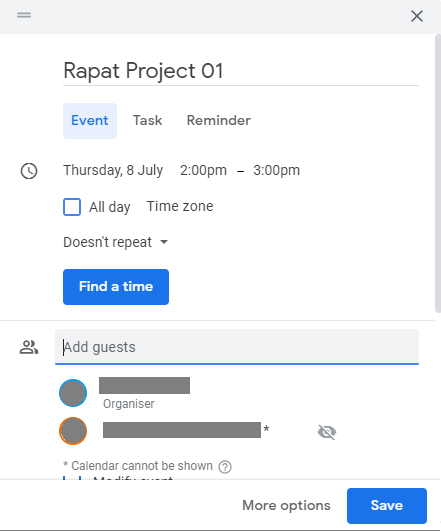Viewport: 441px width, 531px height.
Task: Click the Time zone link
Action: pos(180,206)
